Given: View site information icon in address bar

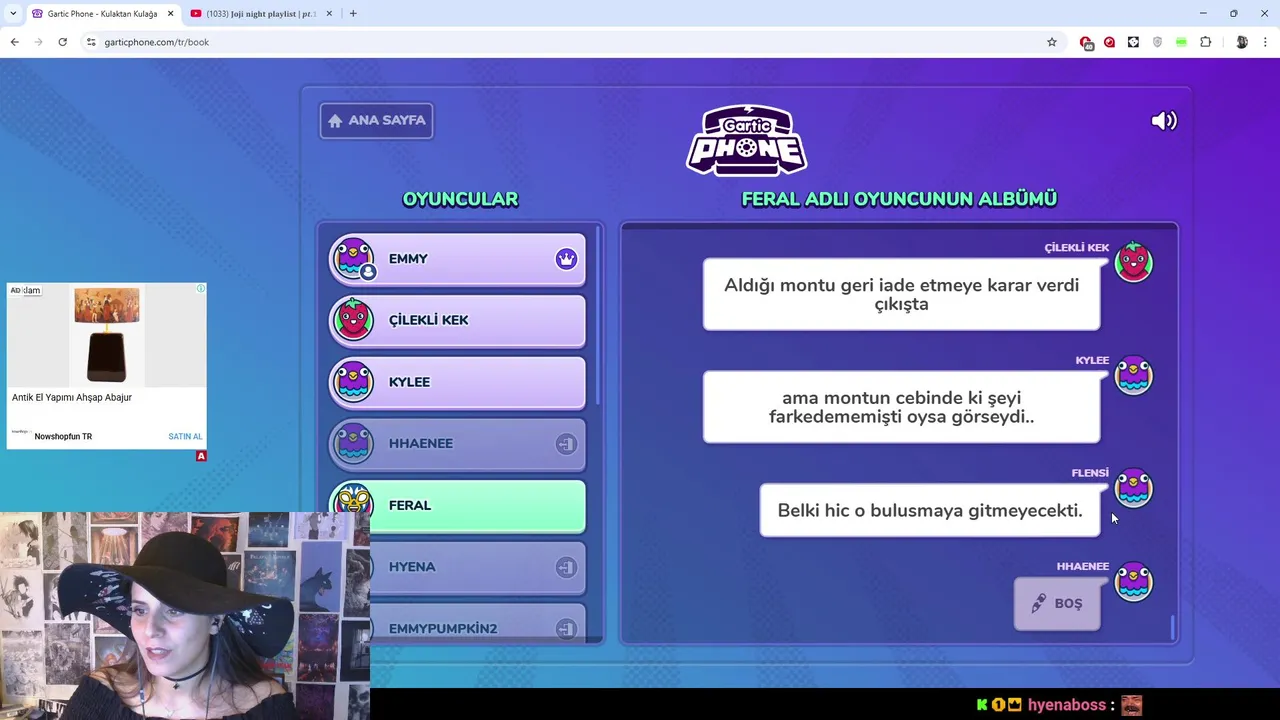Looking at the screenshot, I should [x=91, y=42].
